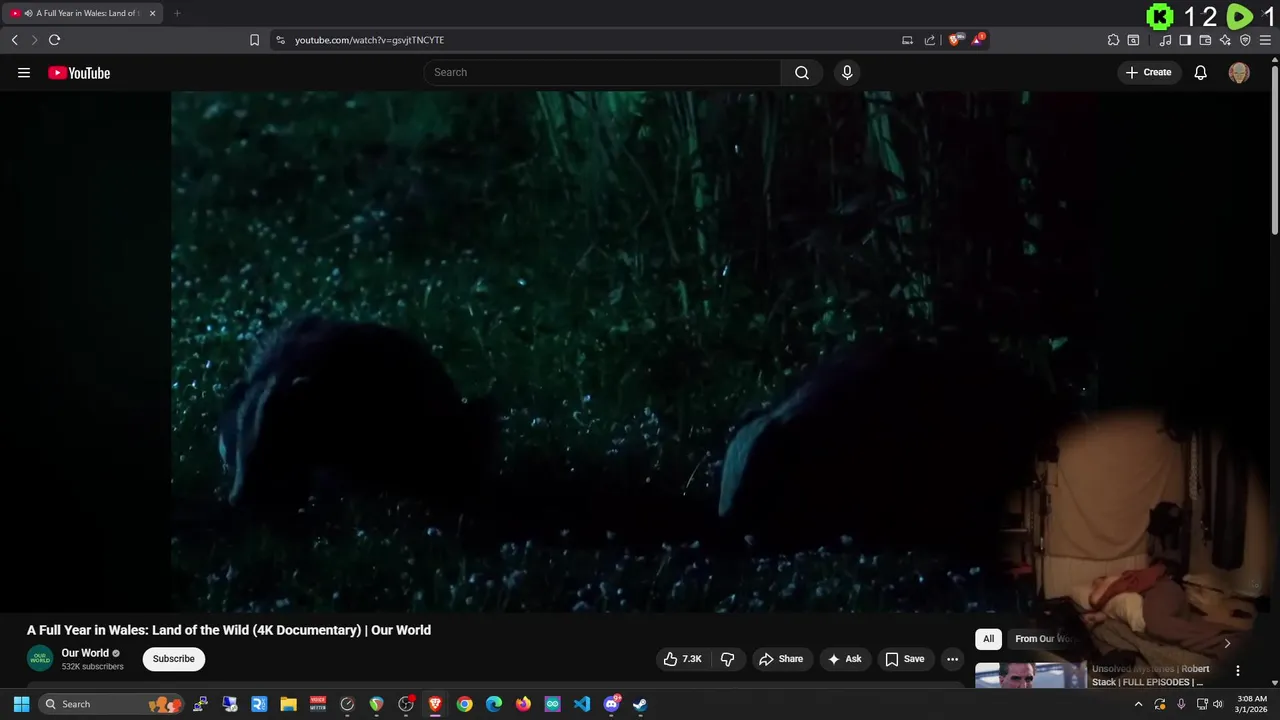Screen dimensions: 1280x720
Task: Open the Our World channel avatar
Action: point(40,659)
